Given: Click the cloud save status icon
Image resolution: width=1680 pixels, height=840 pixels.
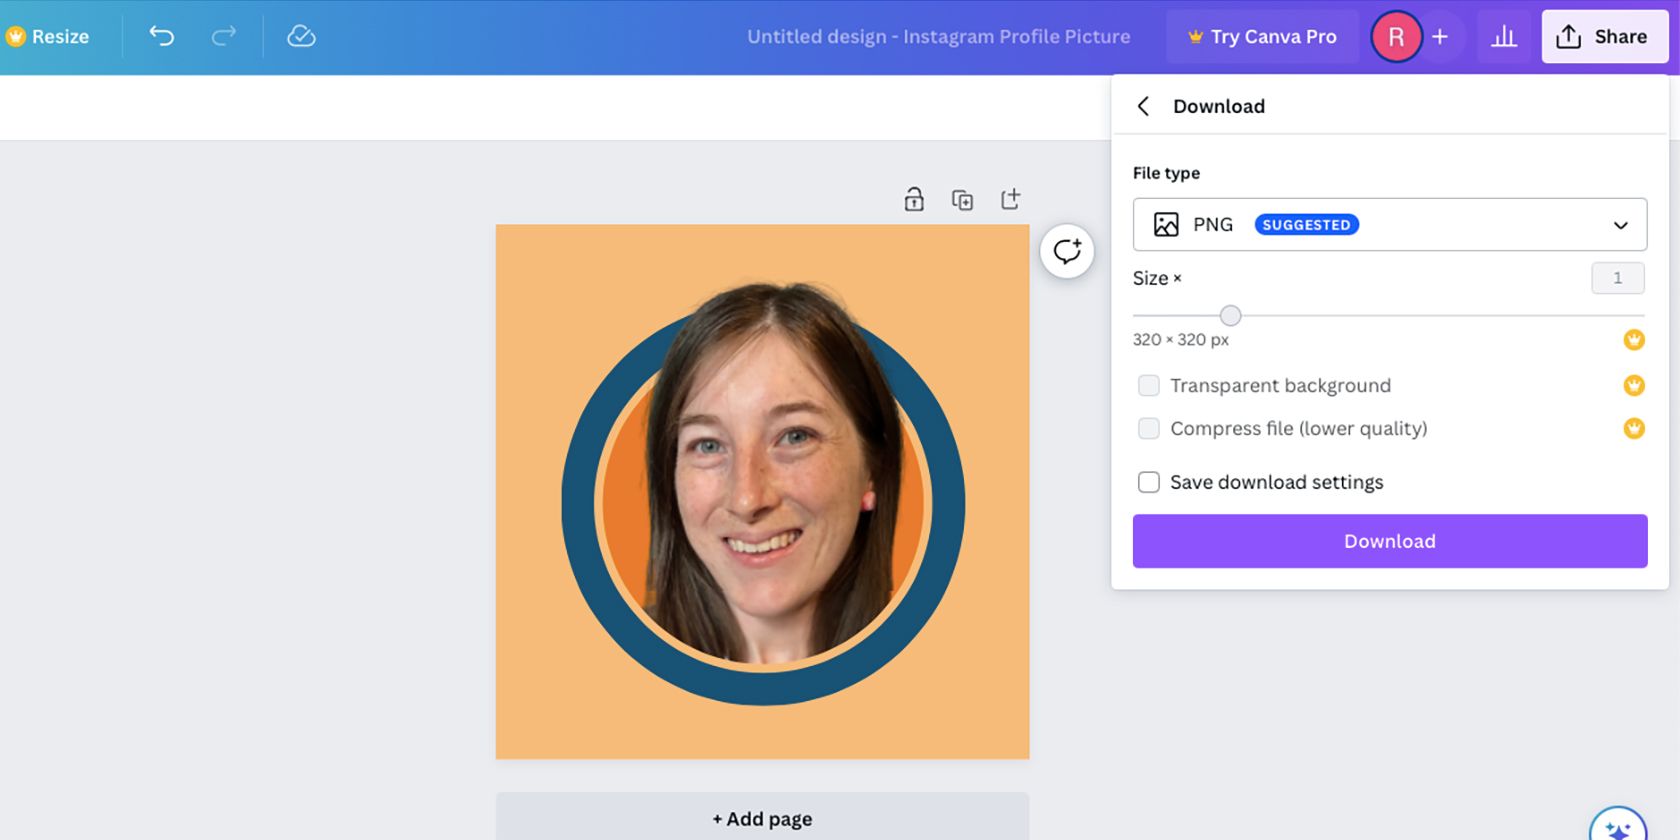Looking at the screenshot, I should tap(301, 37).
